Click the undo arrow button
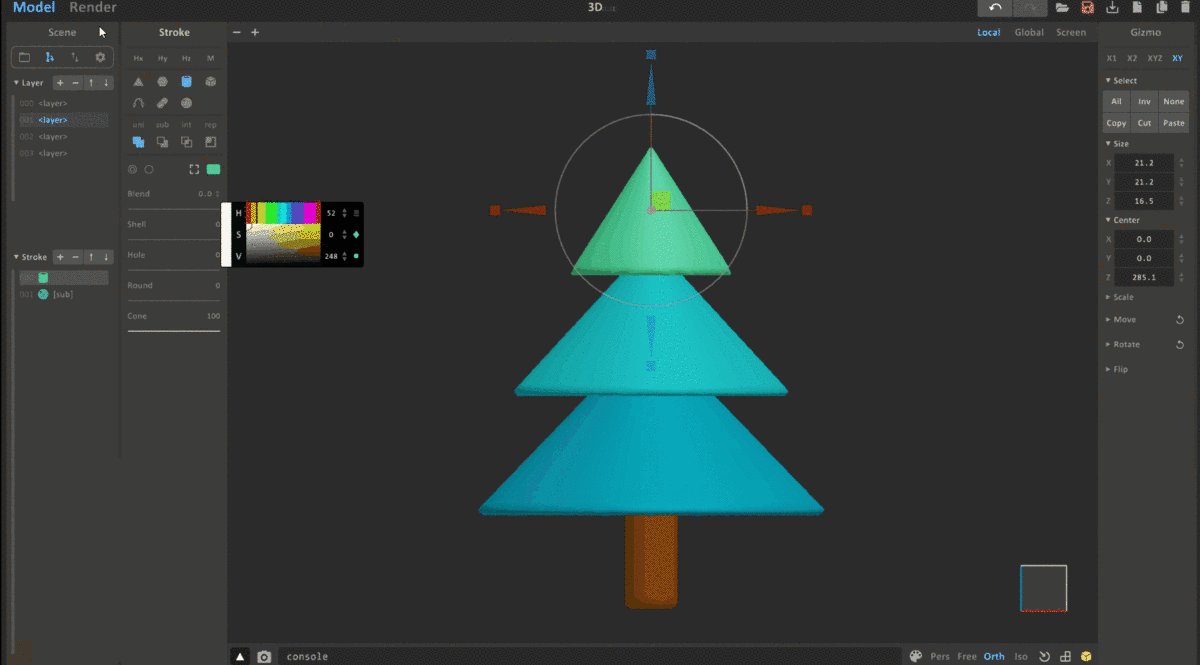Viewport: 1200px width, 665px height. click(x=994, y=8)
